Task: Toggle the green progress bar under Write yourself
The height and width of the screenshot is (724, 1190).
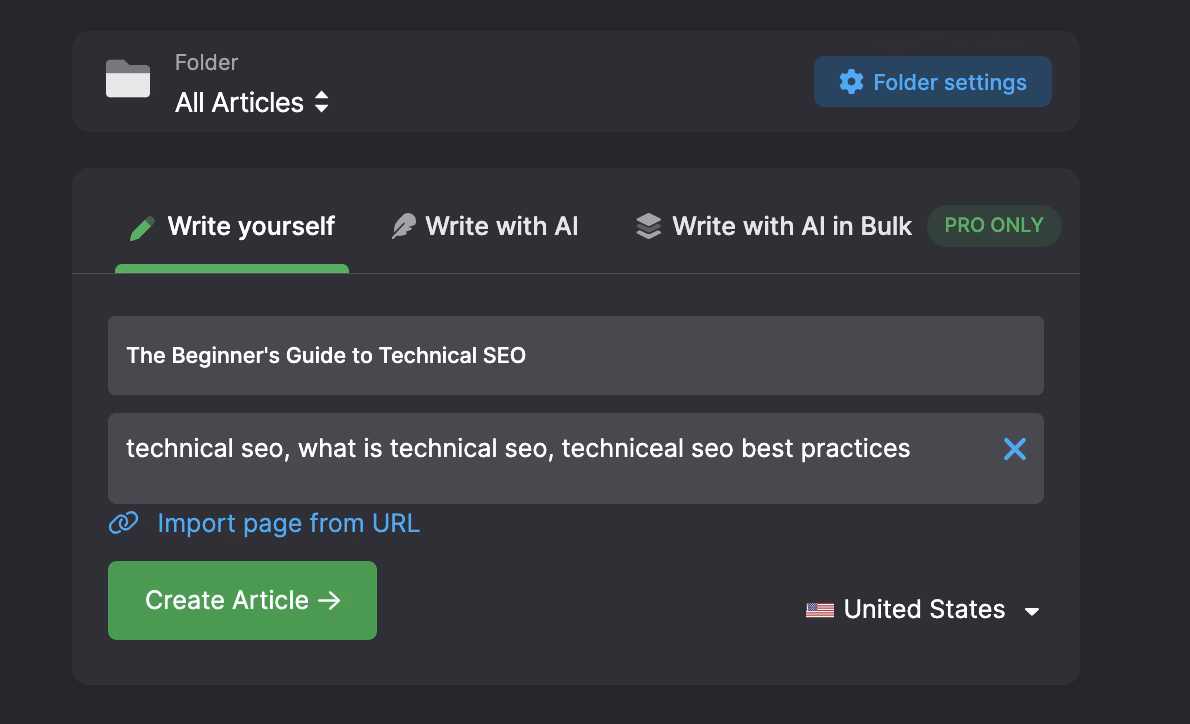Action: [231, 267]
